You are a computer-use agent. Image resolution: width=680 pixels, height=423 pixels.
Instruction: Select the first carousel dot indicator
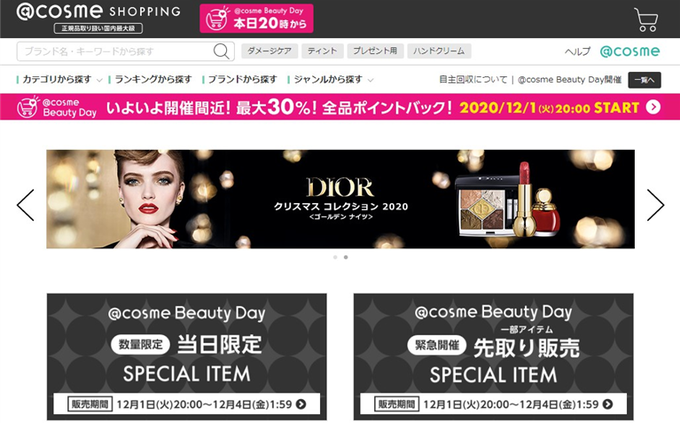(x=335, y=257)
